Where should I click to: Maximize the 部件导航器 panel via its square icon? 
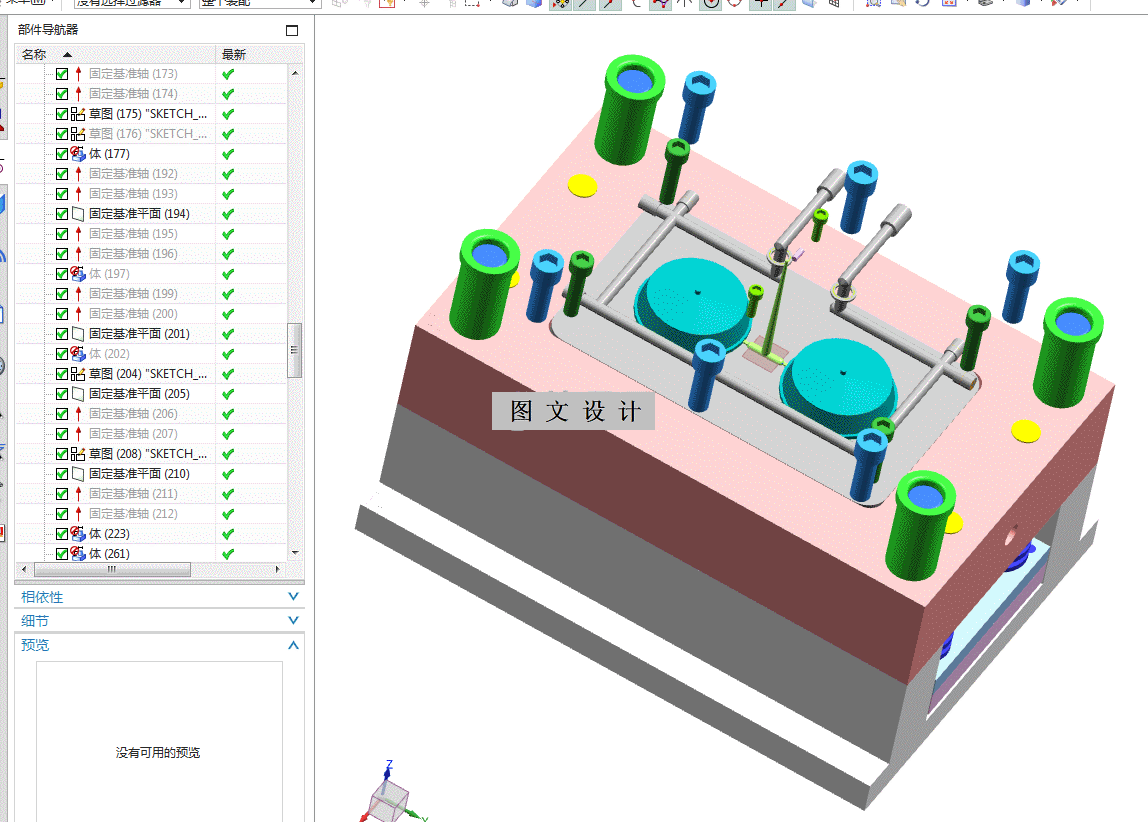291,30
